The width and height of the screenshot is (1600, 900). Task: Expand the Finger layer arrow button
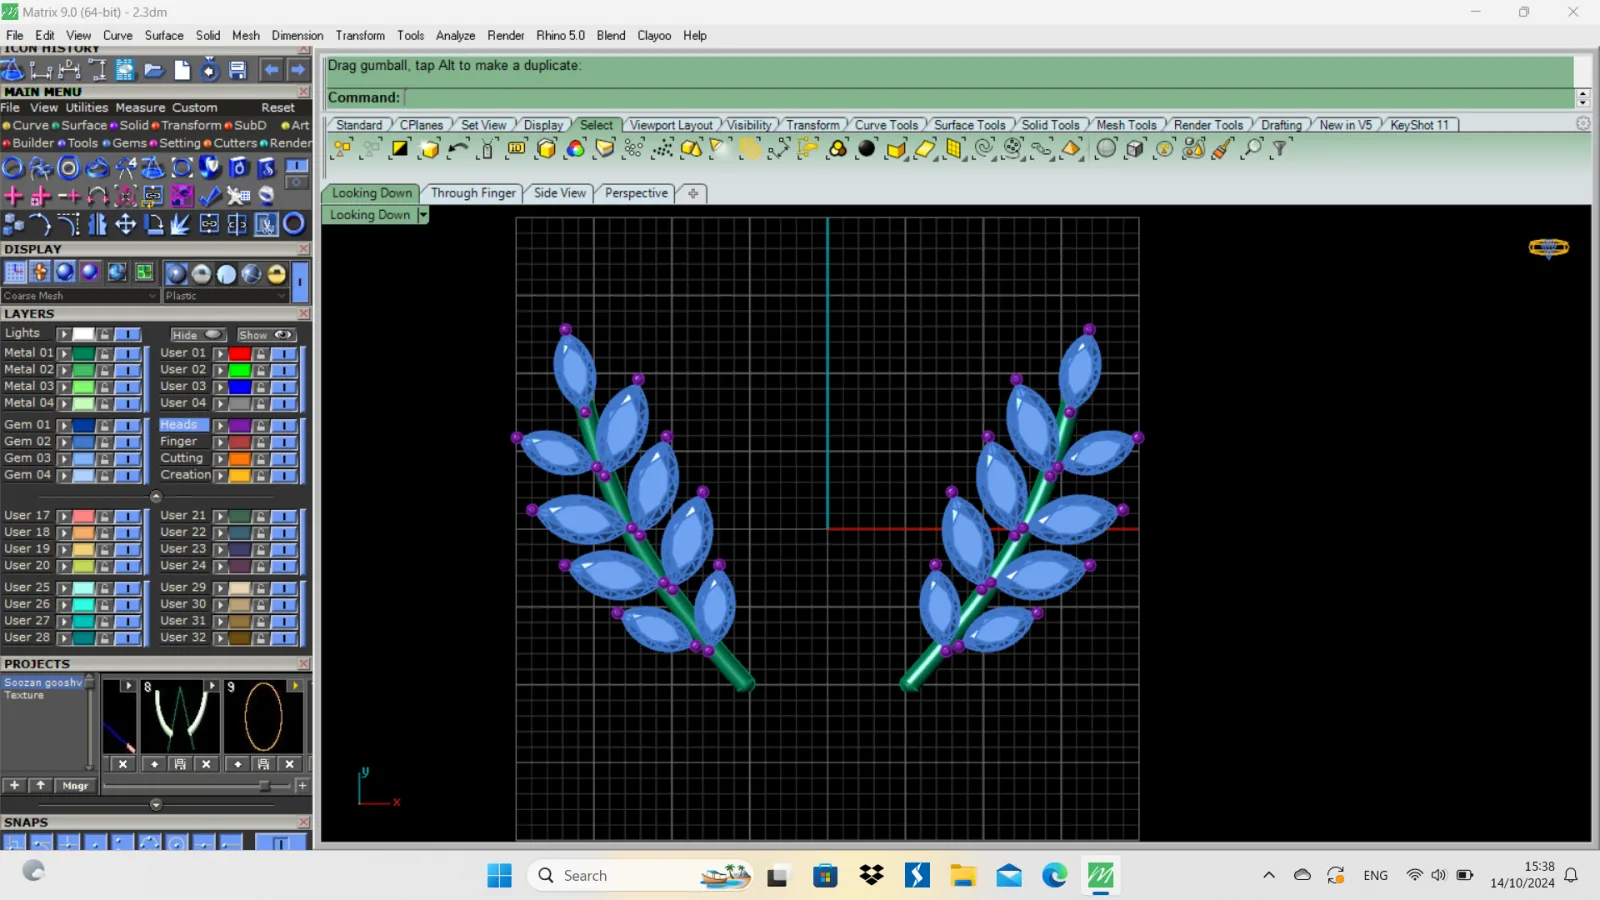(220, 442)
